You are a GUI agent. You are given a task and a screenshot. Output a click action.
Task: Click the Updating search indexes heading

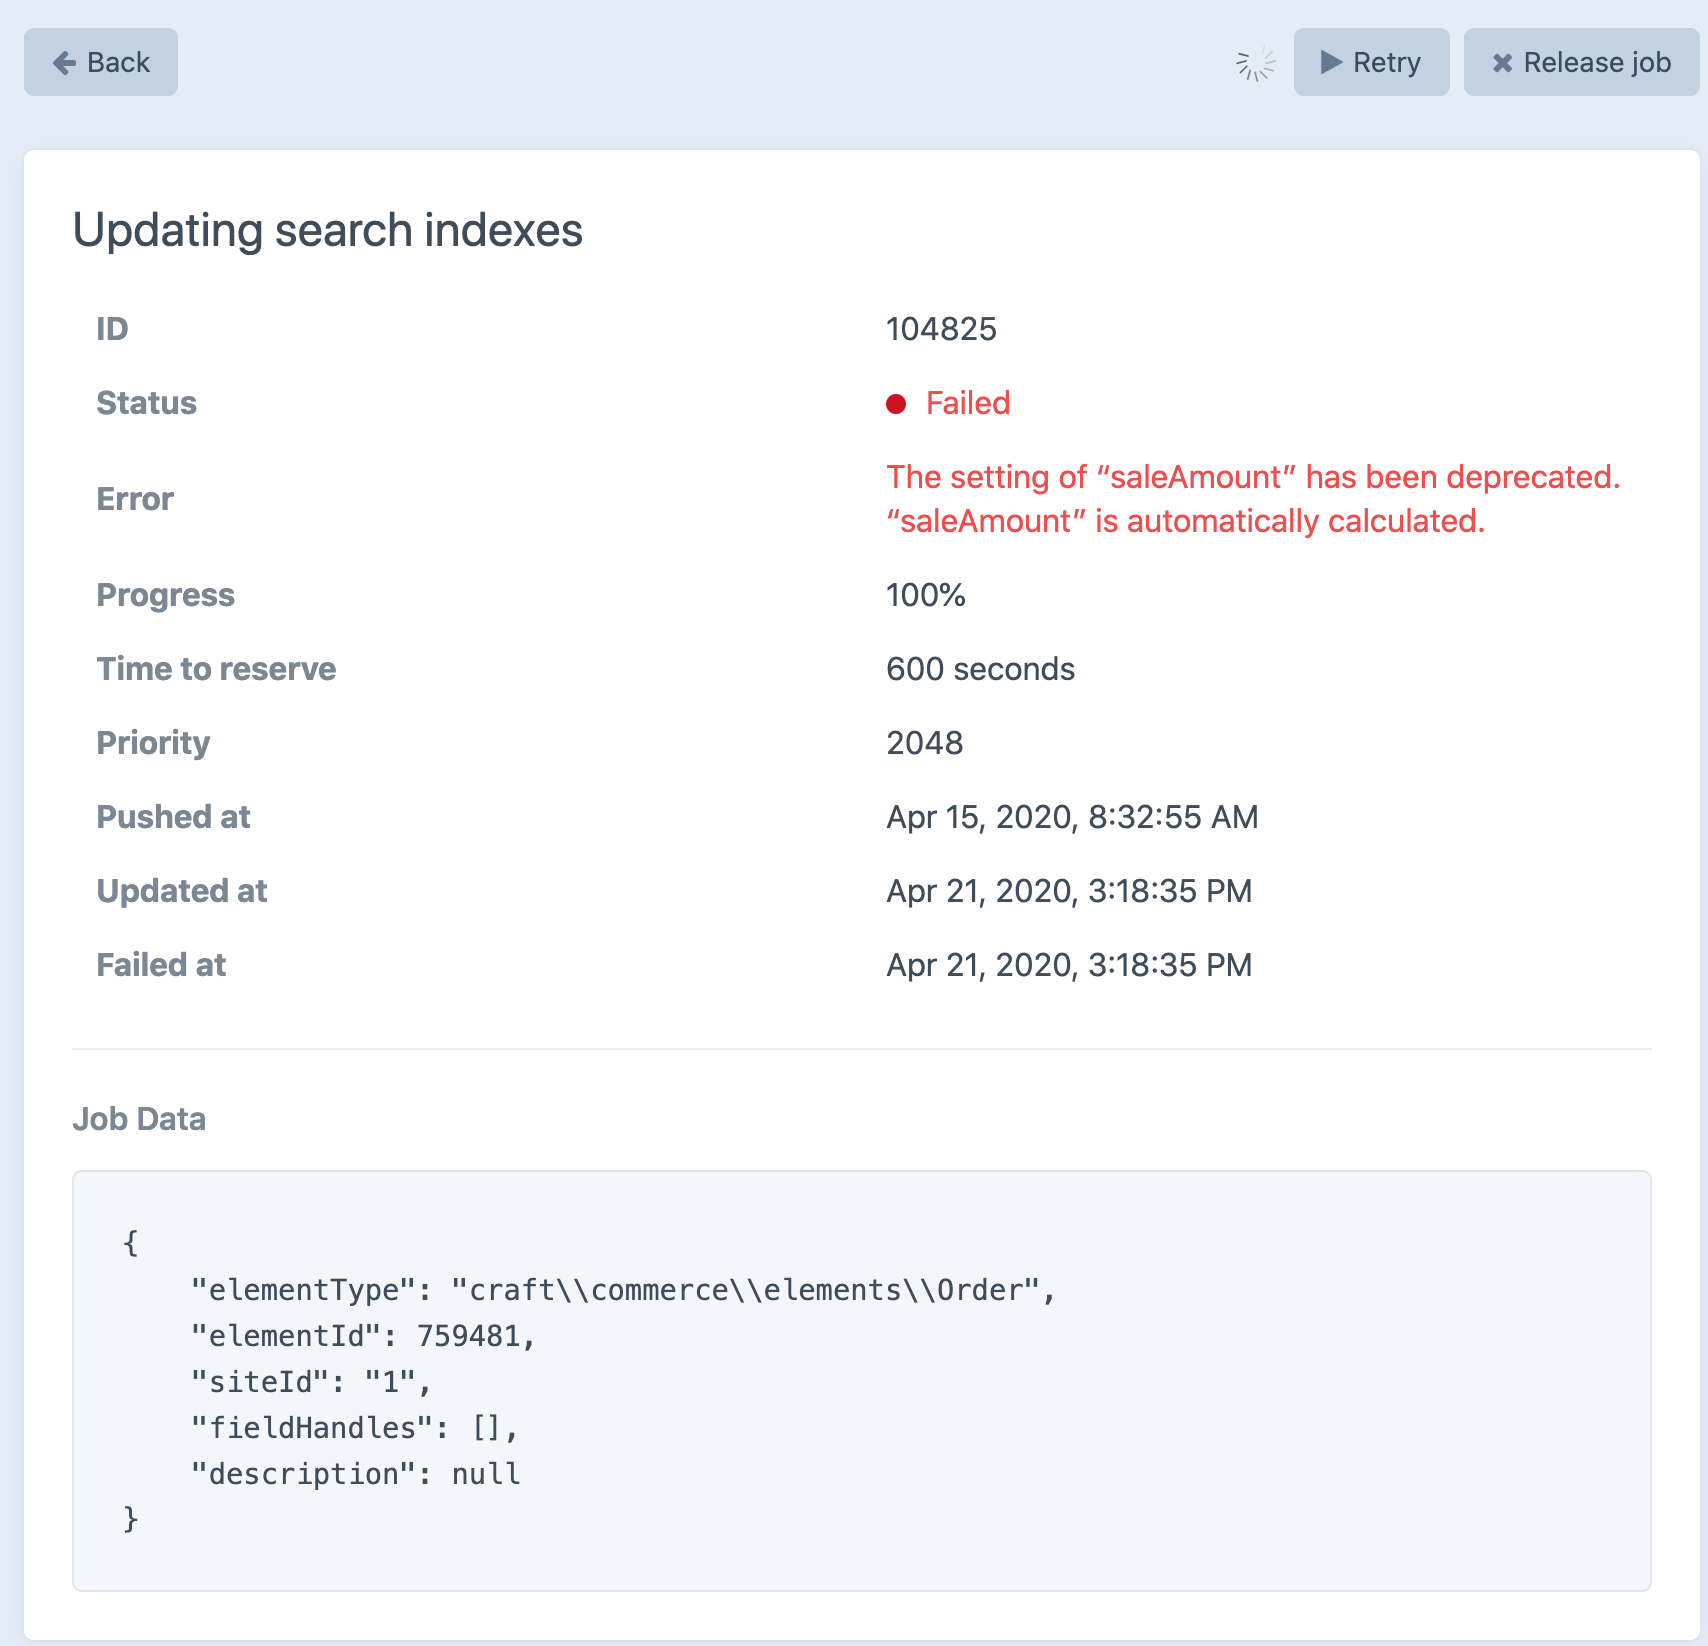(x=328, y=230)
